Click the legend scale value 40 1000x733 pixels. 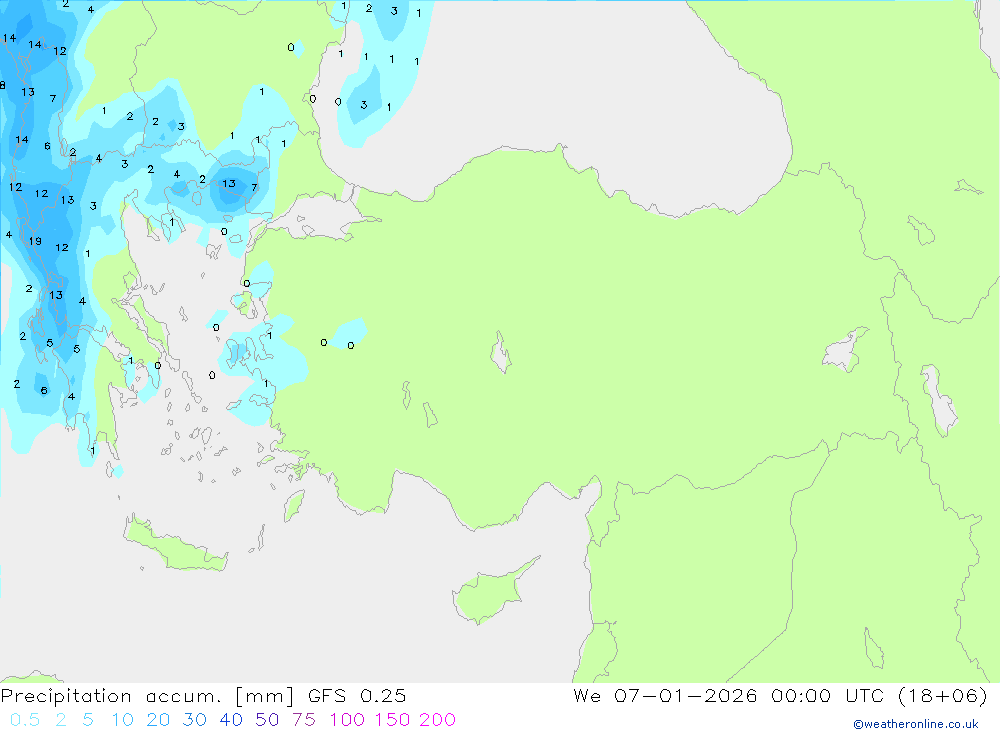(x=231, y=720)
